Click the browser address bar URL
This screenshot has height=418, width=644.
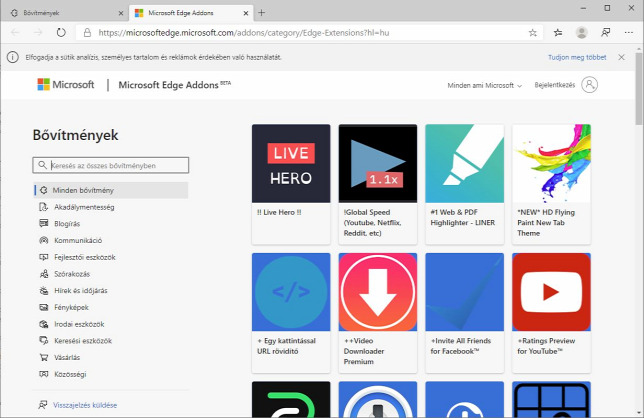click(244, 33)
